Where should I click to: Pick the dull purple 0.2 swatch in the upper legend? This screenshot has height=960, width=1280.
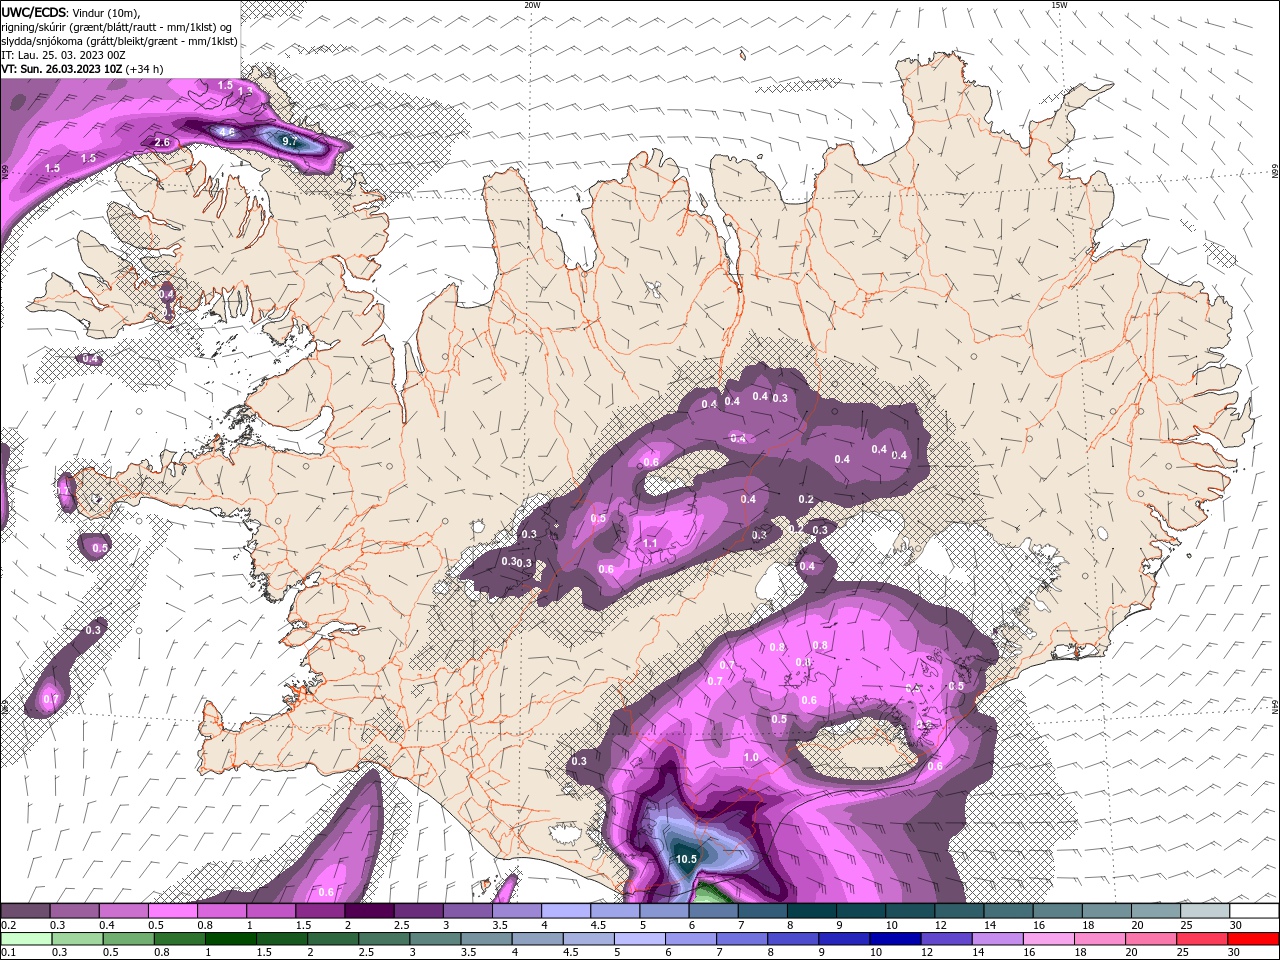click(25, 911)
